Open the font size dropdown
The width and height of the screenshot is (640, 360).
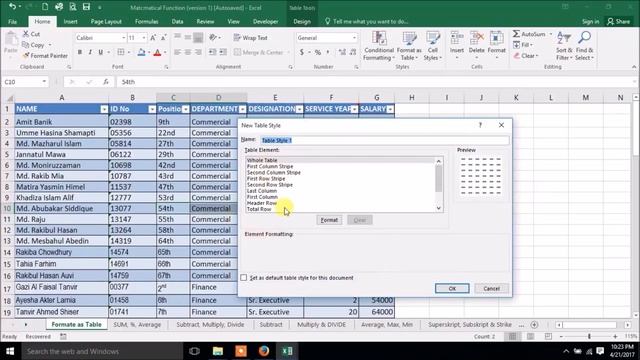144,38
